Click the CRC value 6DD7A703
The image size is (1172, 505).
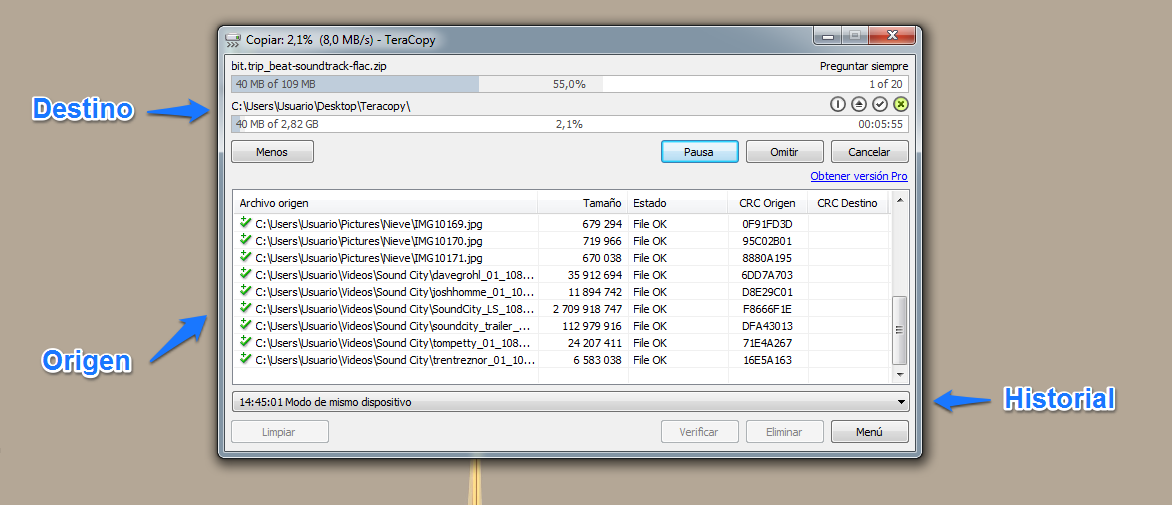point(768,275)
